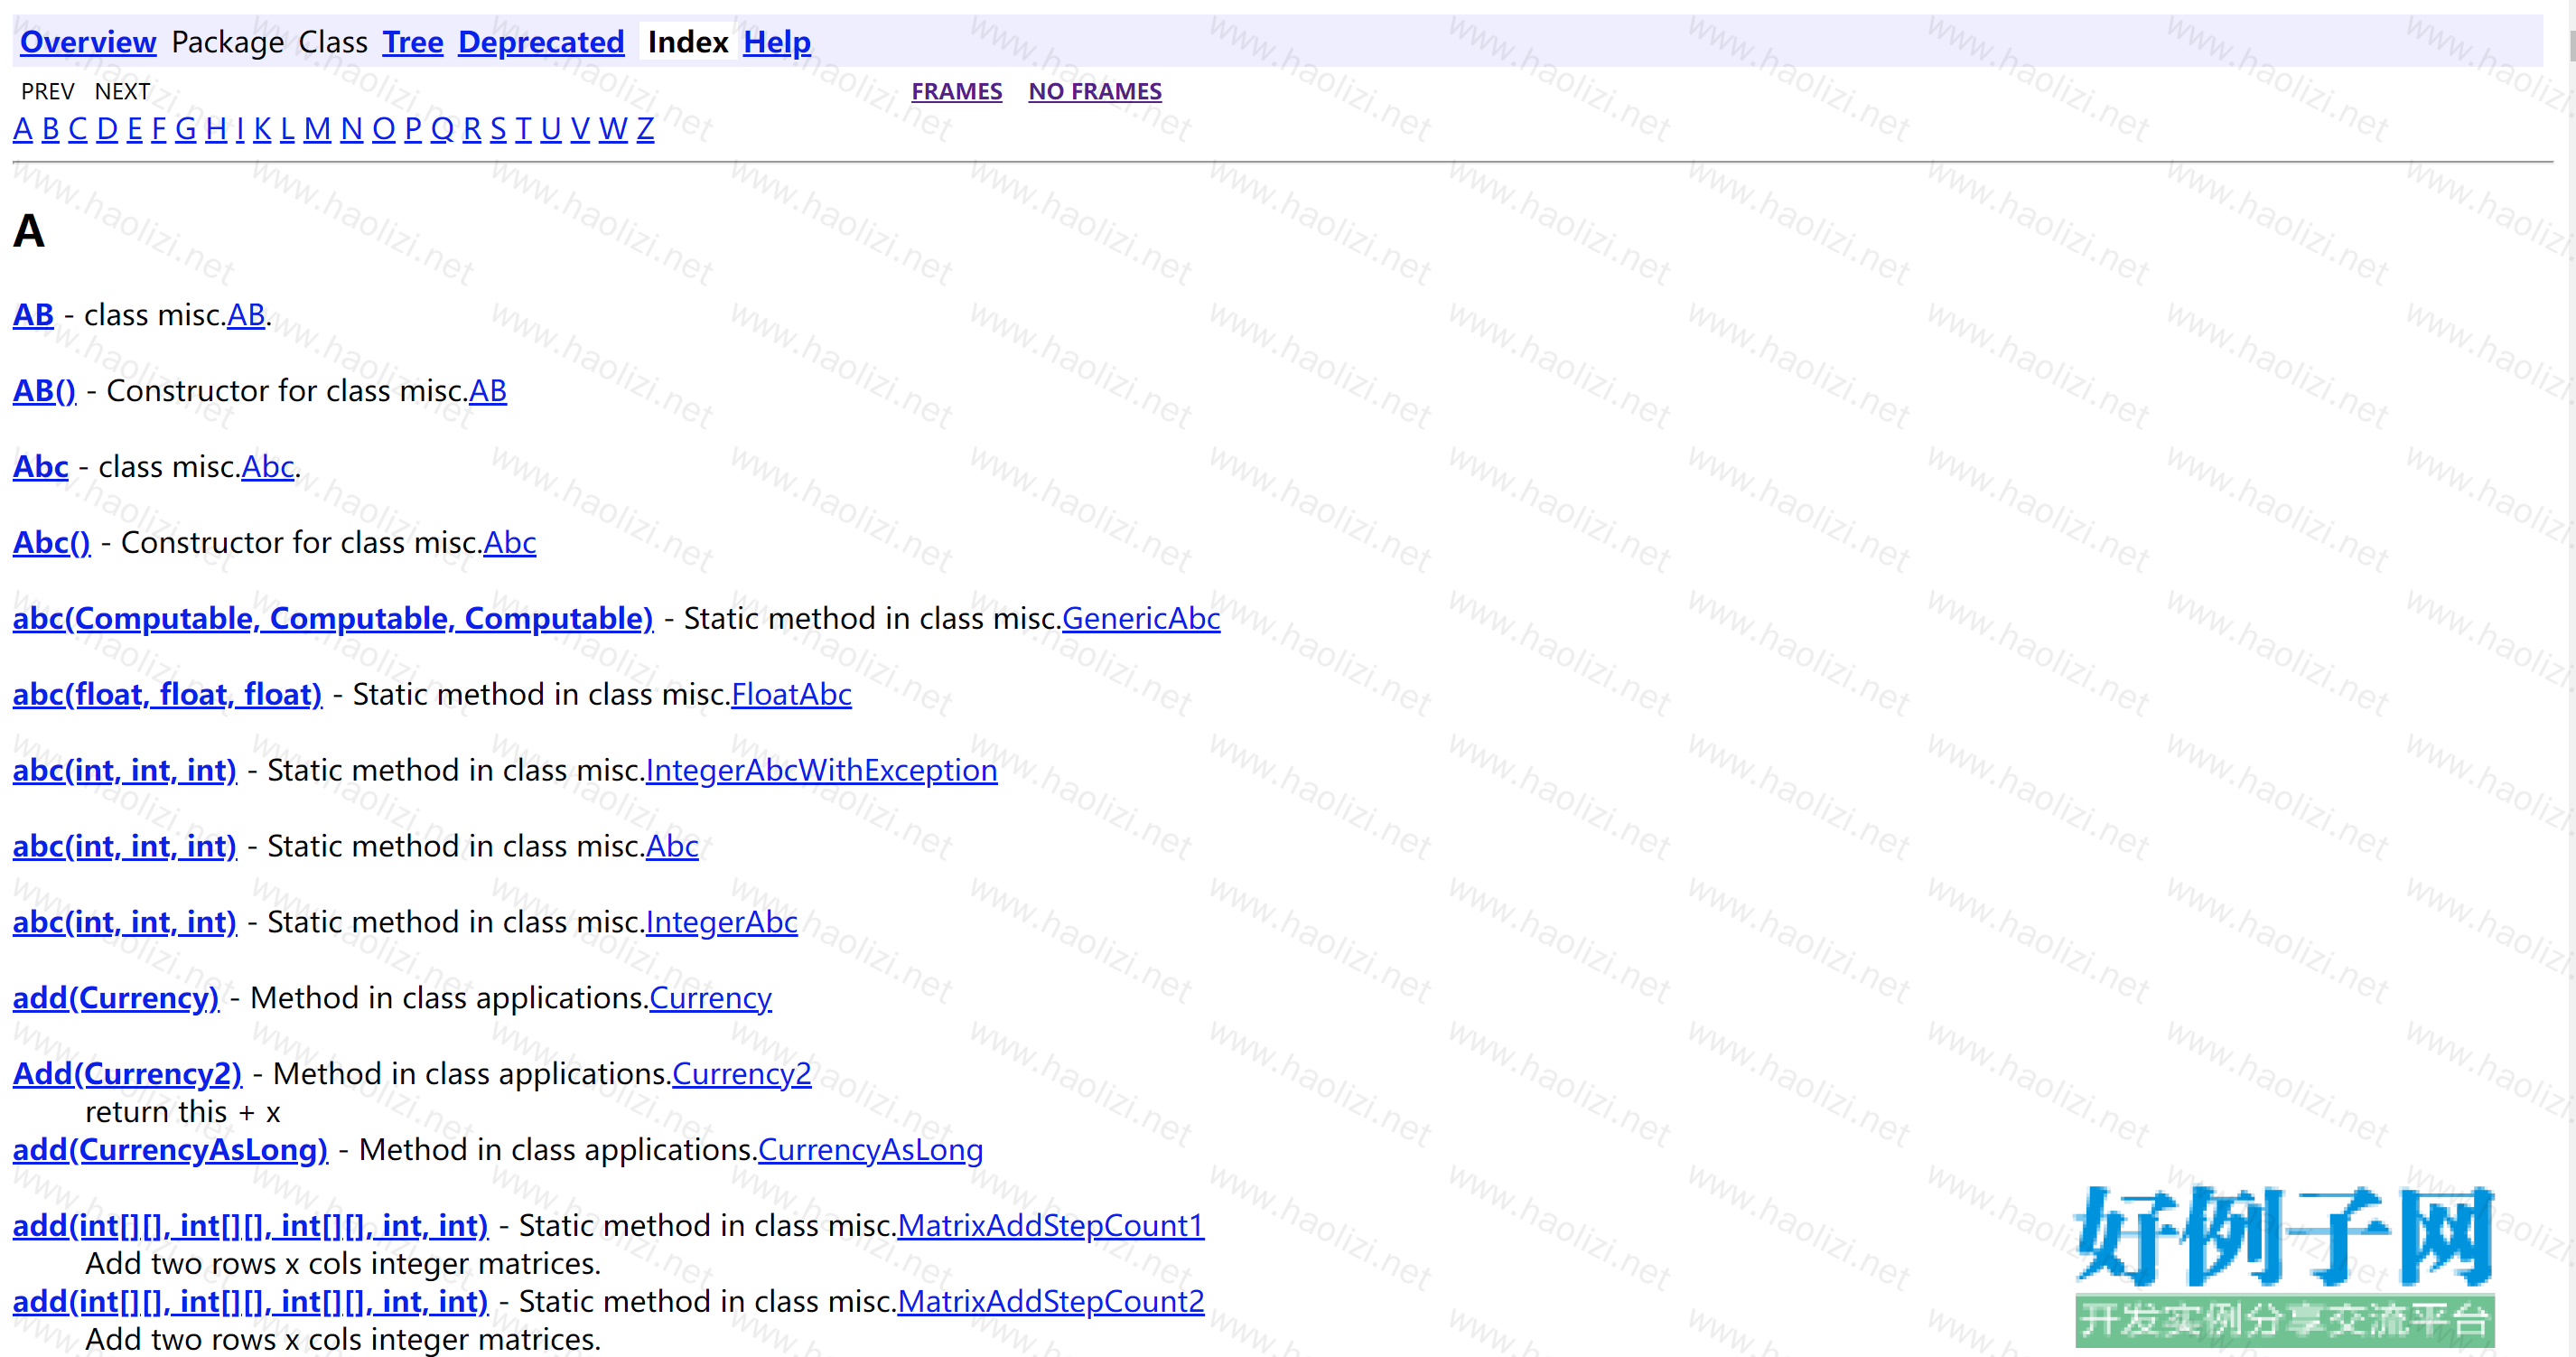Switch to NO FRAMES view
Viewport: 2576px width, 1357px height.
pyautogui.click(x=1094, y=91)
